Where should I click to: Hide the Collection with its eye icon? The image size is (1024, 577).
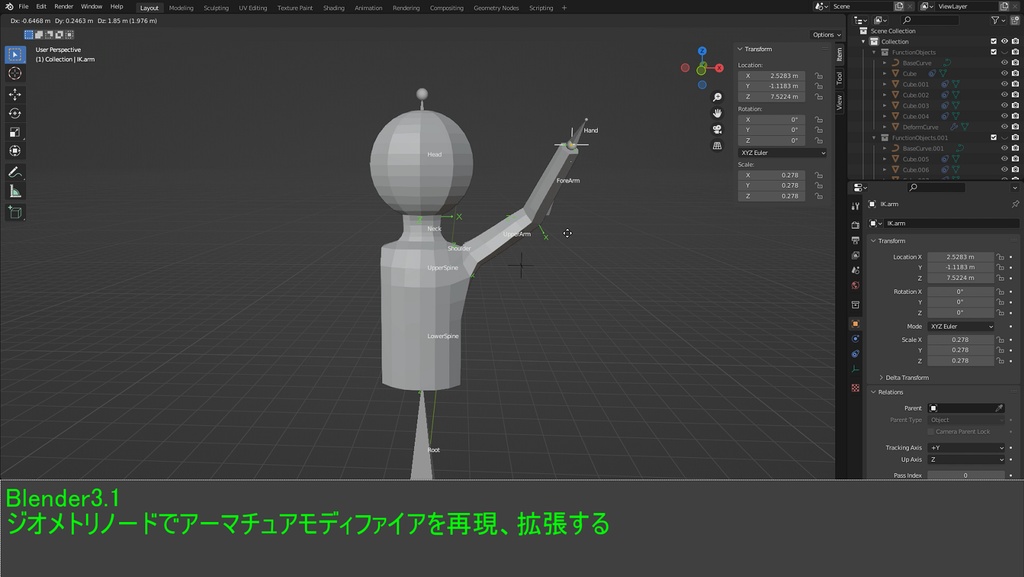pos(1004,41)
